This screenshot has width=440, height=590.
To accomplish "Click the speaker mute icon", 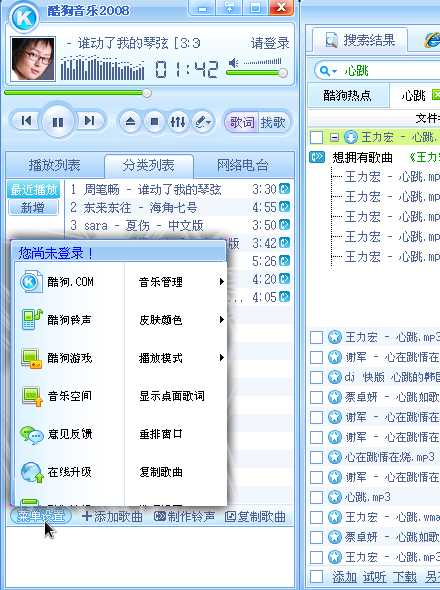I will pyautogui.click(x=233, y=62).
